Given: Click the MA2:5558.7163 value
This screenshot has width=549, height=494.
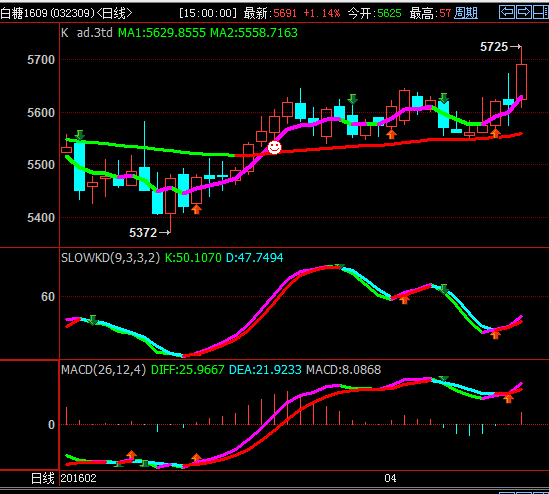Looking at the screenshot, I should [254, 33].
